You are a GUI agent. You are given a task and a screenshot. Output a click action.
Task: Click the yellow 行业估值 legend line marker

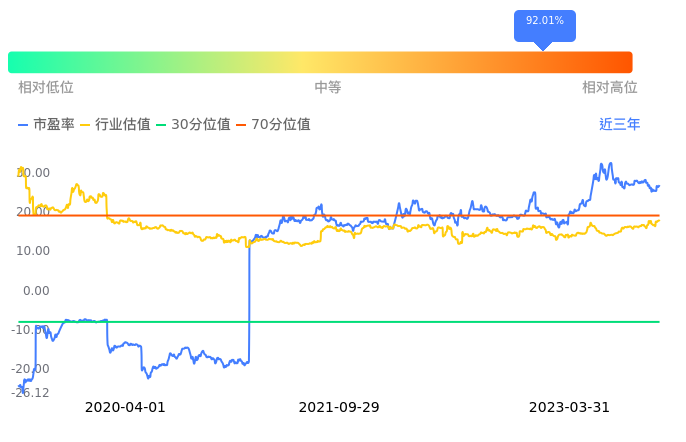tap(86, 125)
